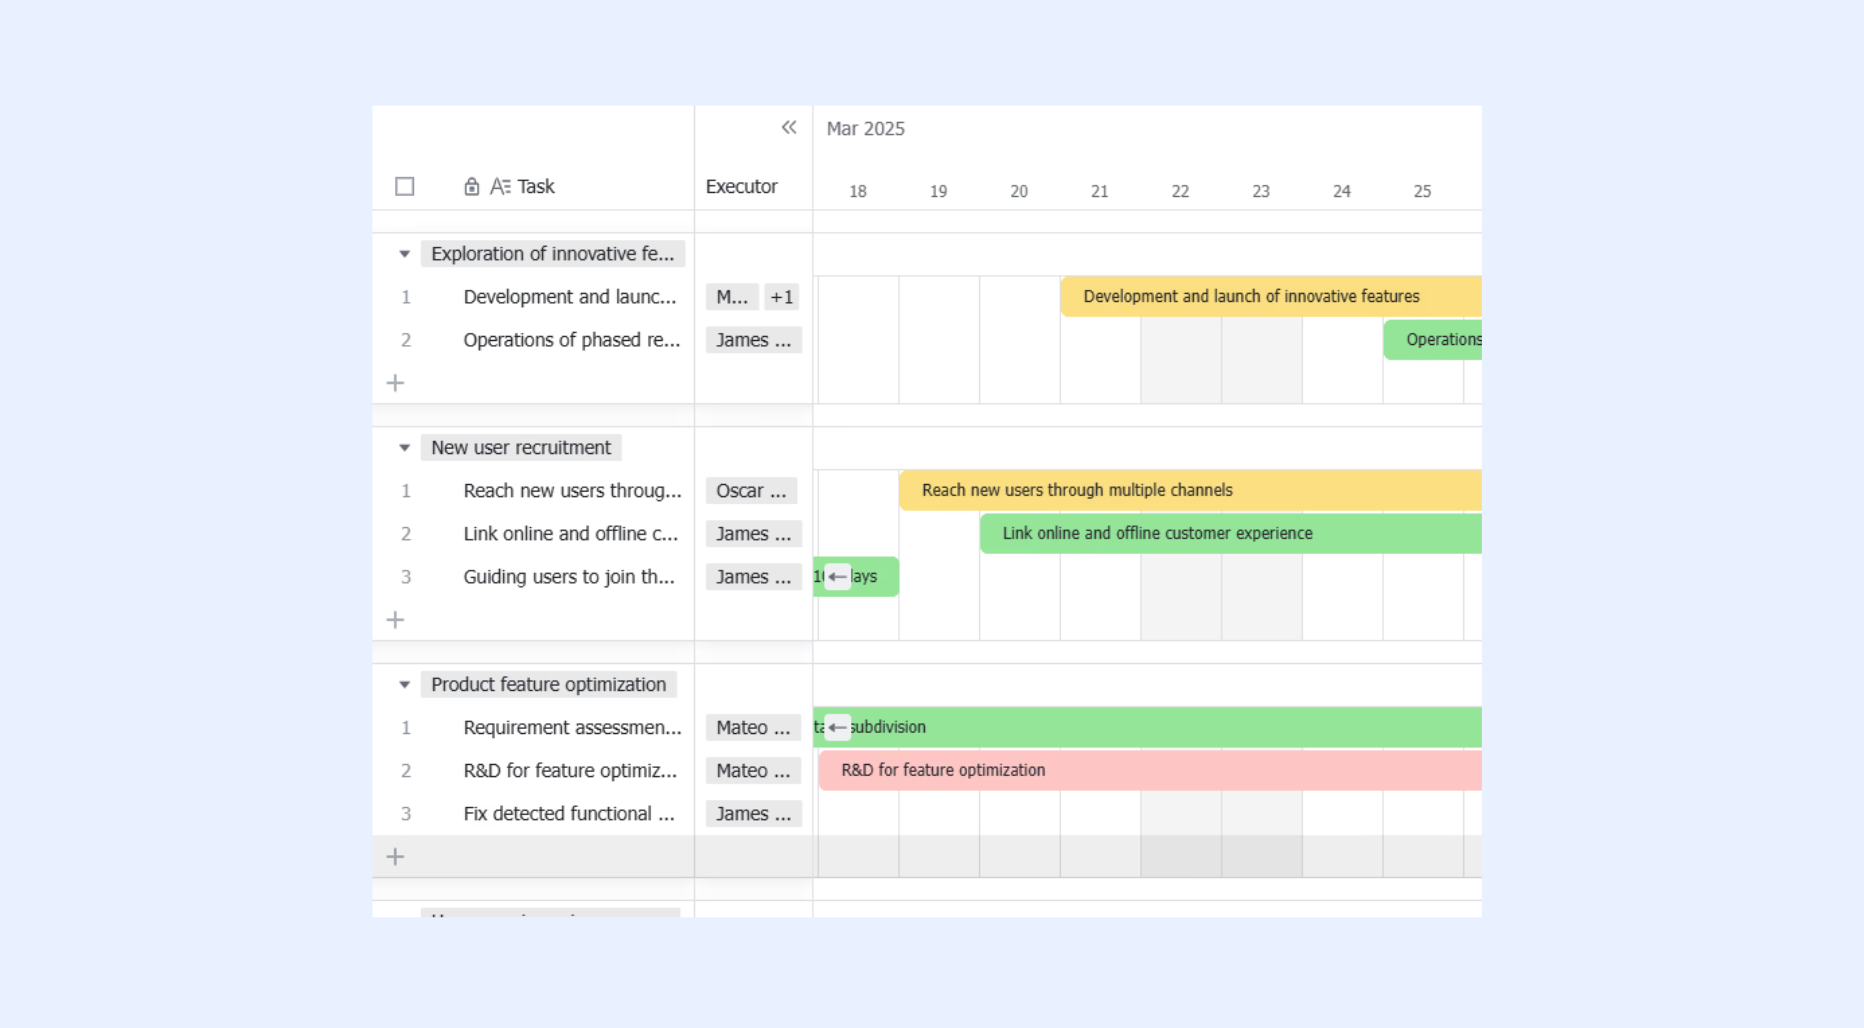This screenshot has width=1864, height=1028.
Task: Open the Oscar executor tag
Action: 751,491
